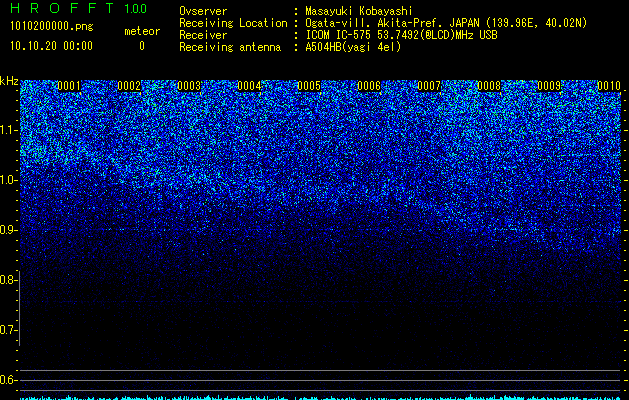Click the 0.6 frequency axis label
This screenshot has height=400, width=629.
tap(9, 380)
